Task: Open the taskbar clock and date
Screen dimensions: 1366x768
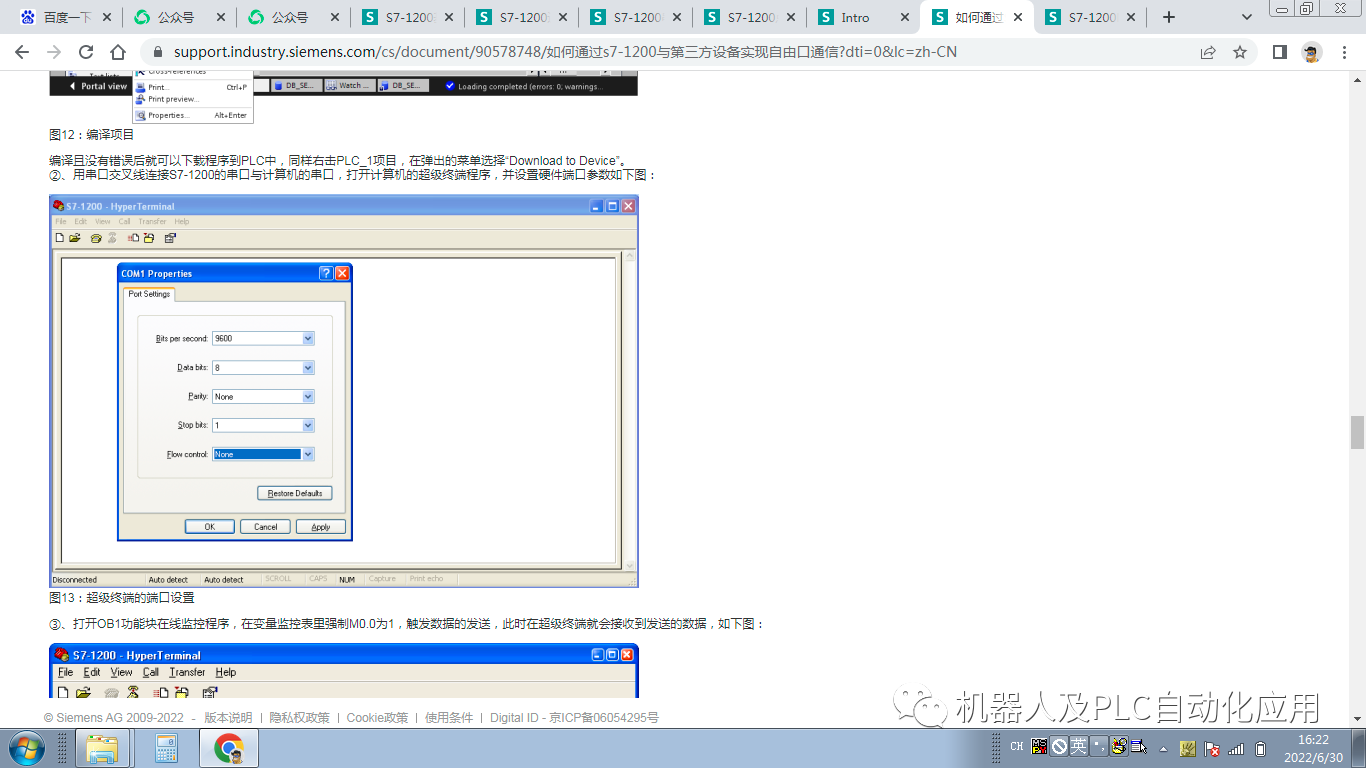Action: [x=1313, y=748]
